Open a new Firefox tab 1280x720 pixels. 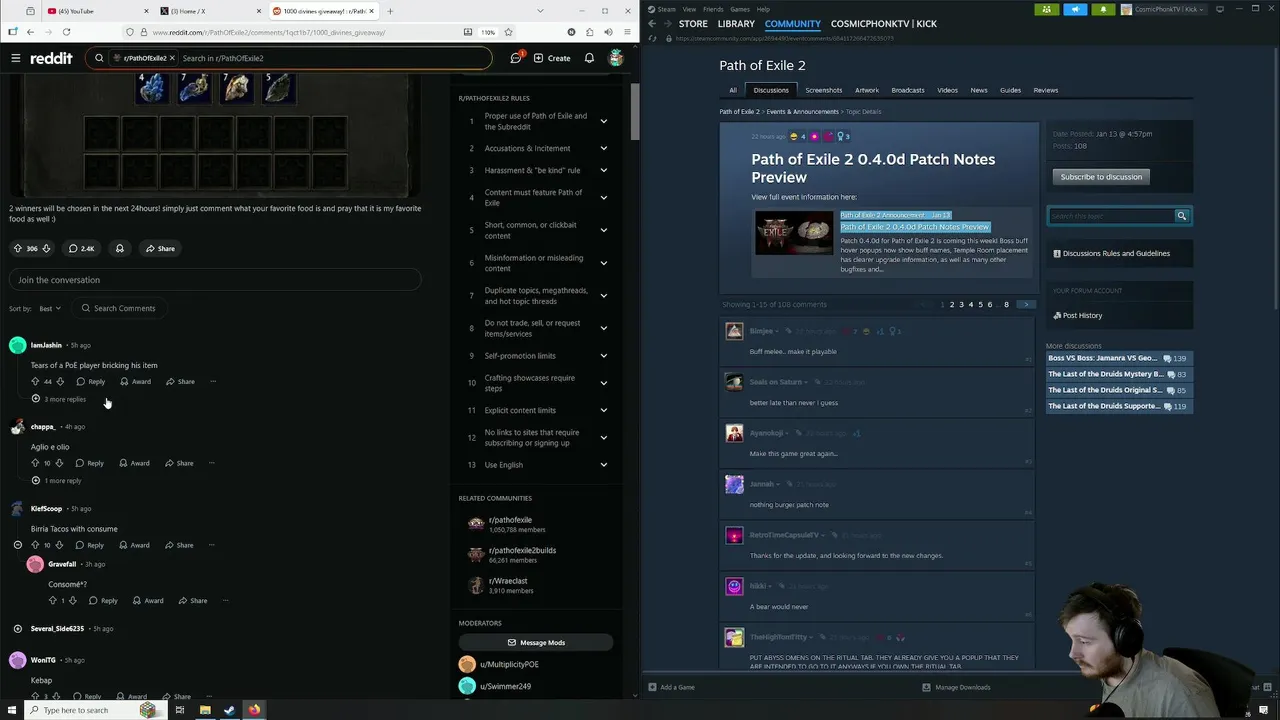point(390,11)
